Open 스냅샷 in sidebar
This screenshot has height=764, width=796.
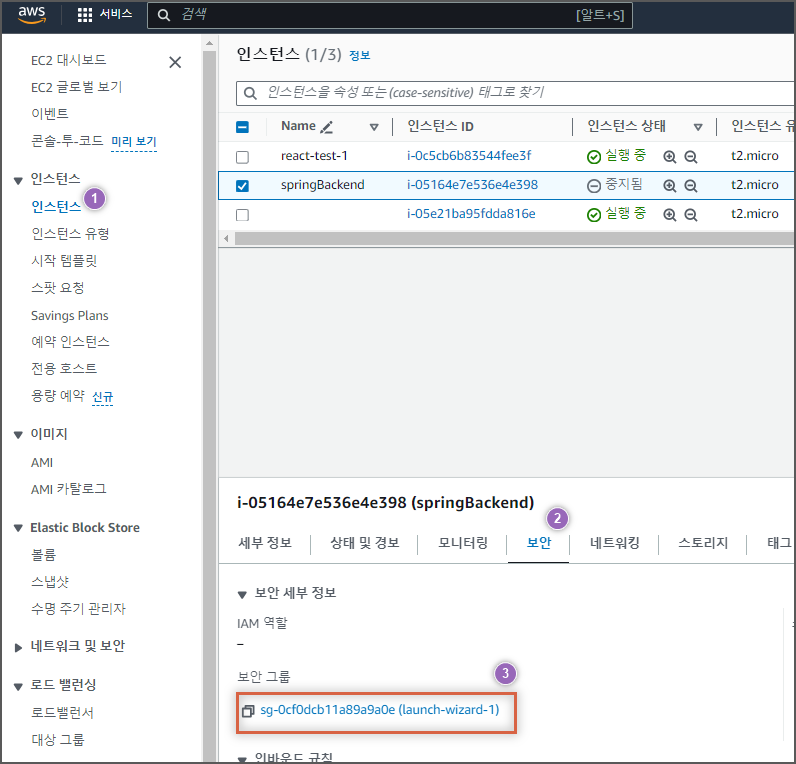click(50, 582)
